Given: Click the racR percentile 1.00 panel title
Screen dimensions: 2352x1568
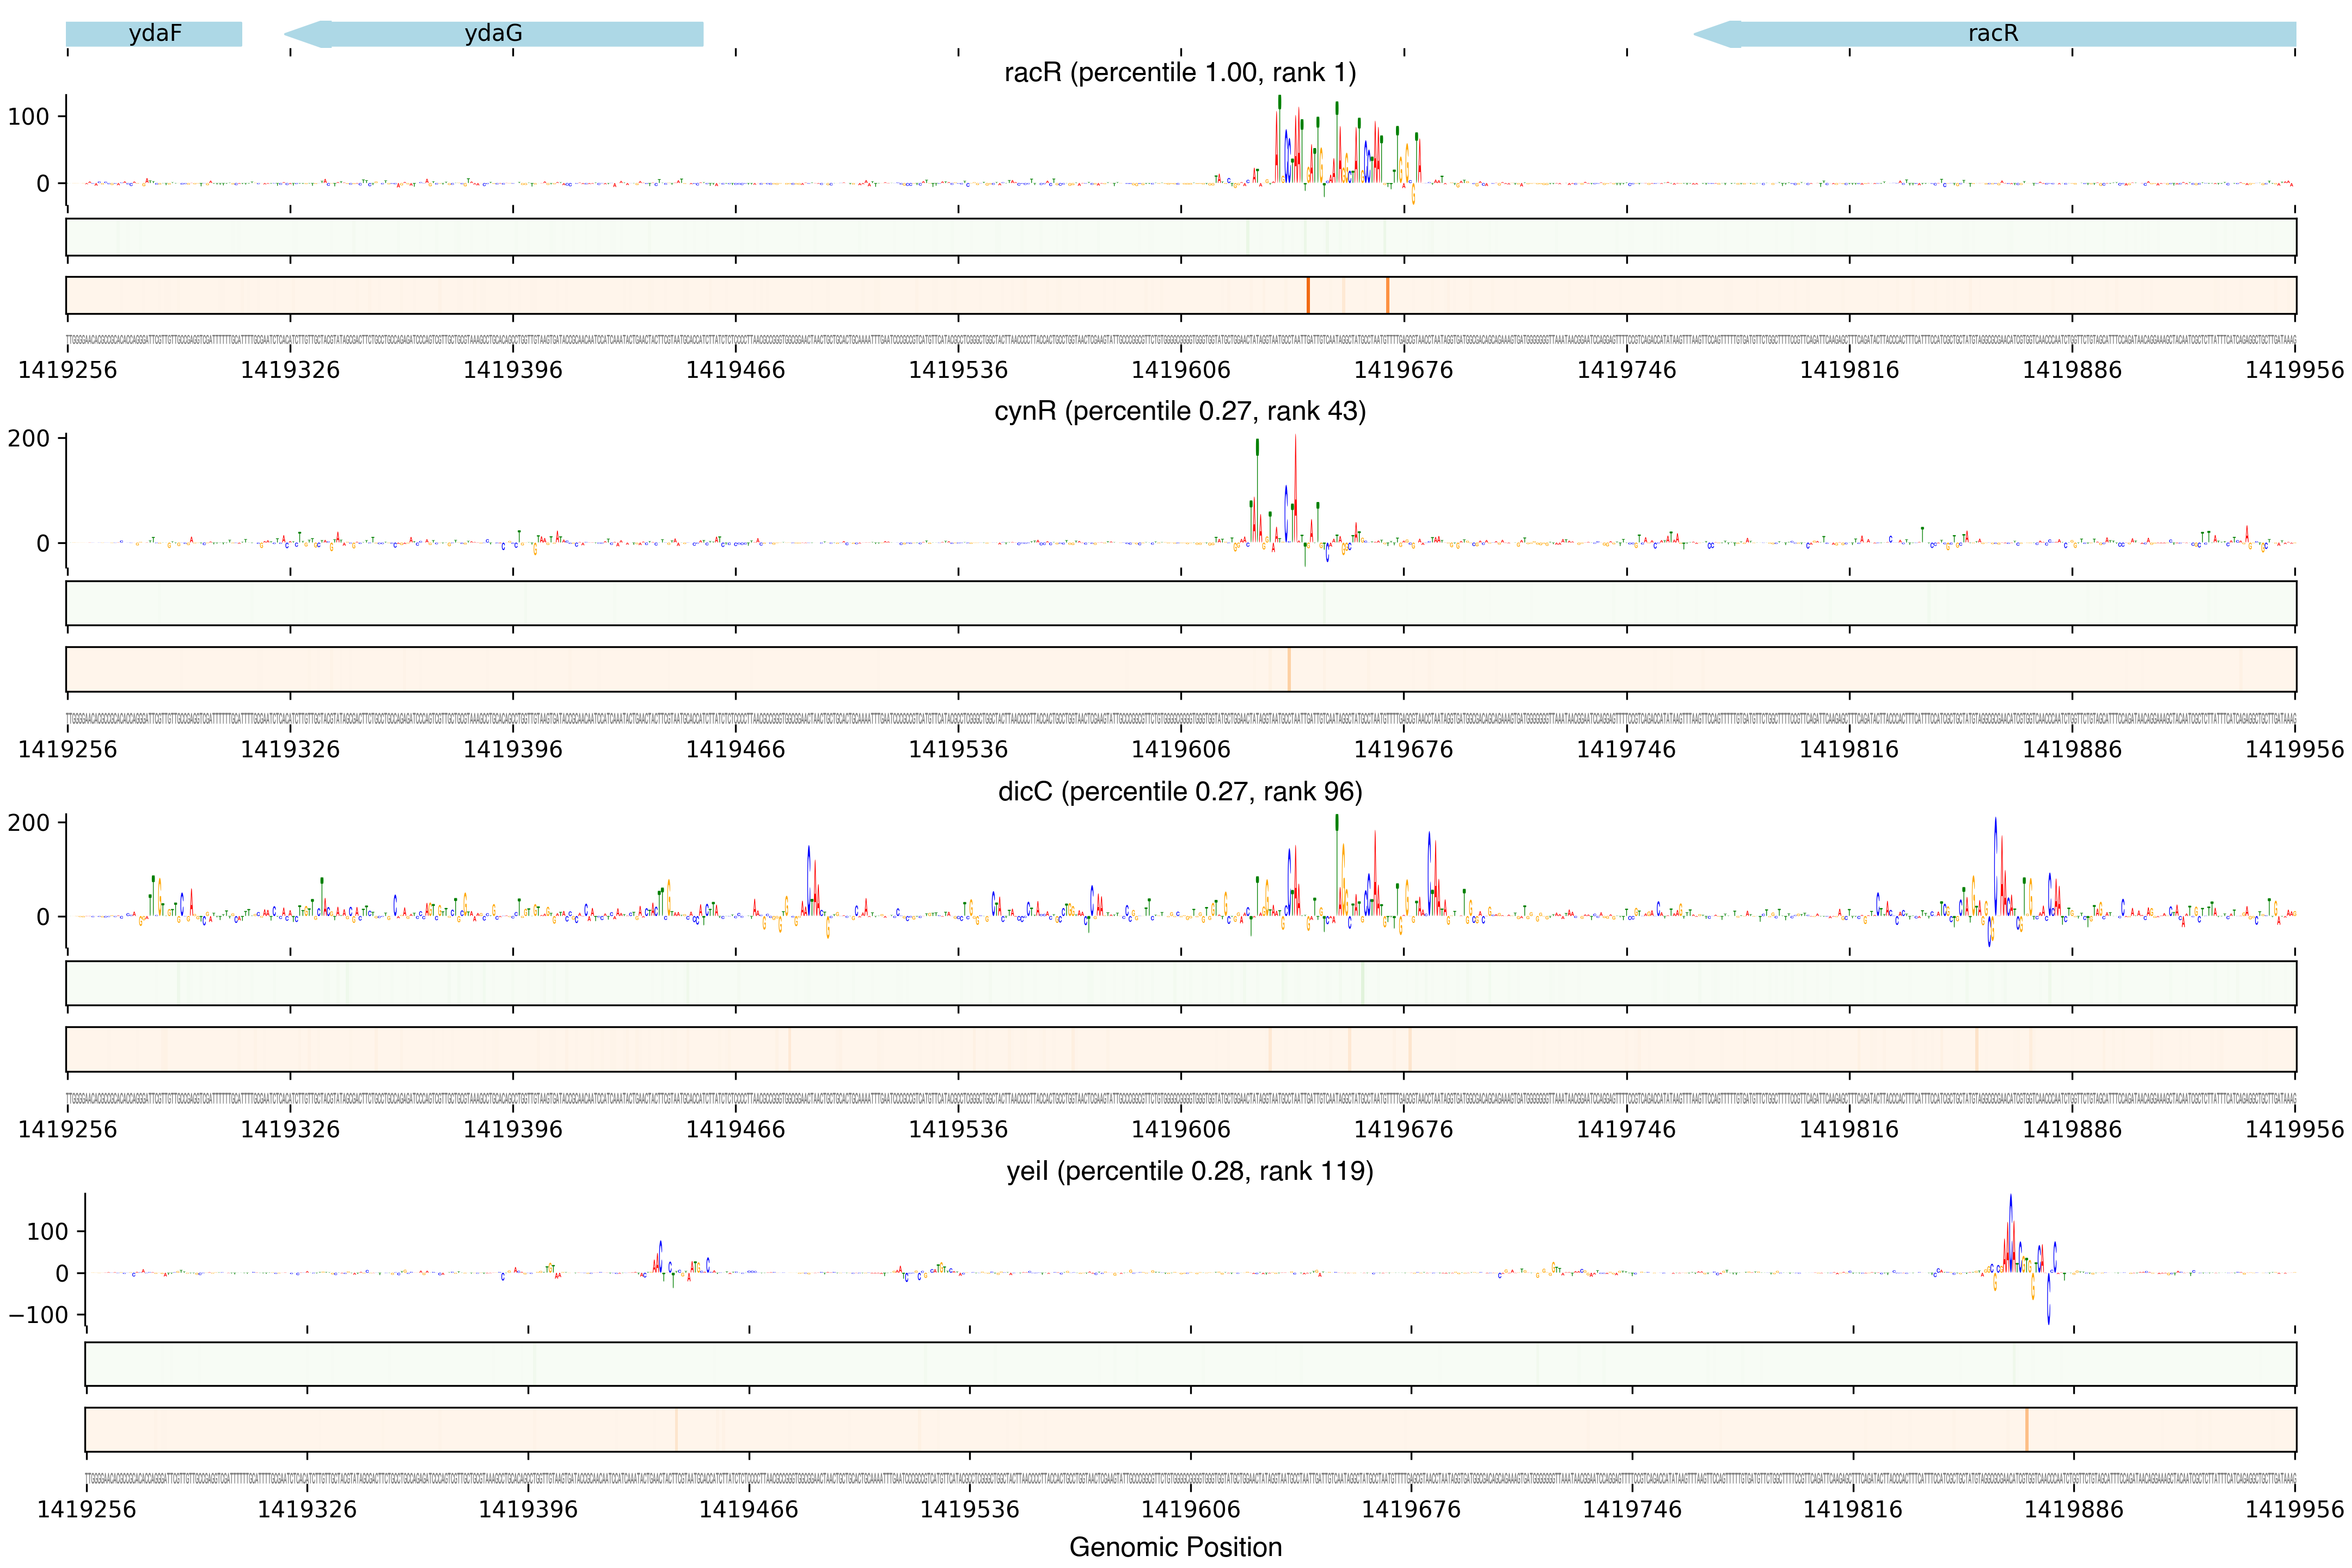Looking at the screenshot, I should (1180, 73).
